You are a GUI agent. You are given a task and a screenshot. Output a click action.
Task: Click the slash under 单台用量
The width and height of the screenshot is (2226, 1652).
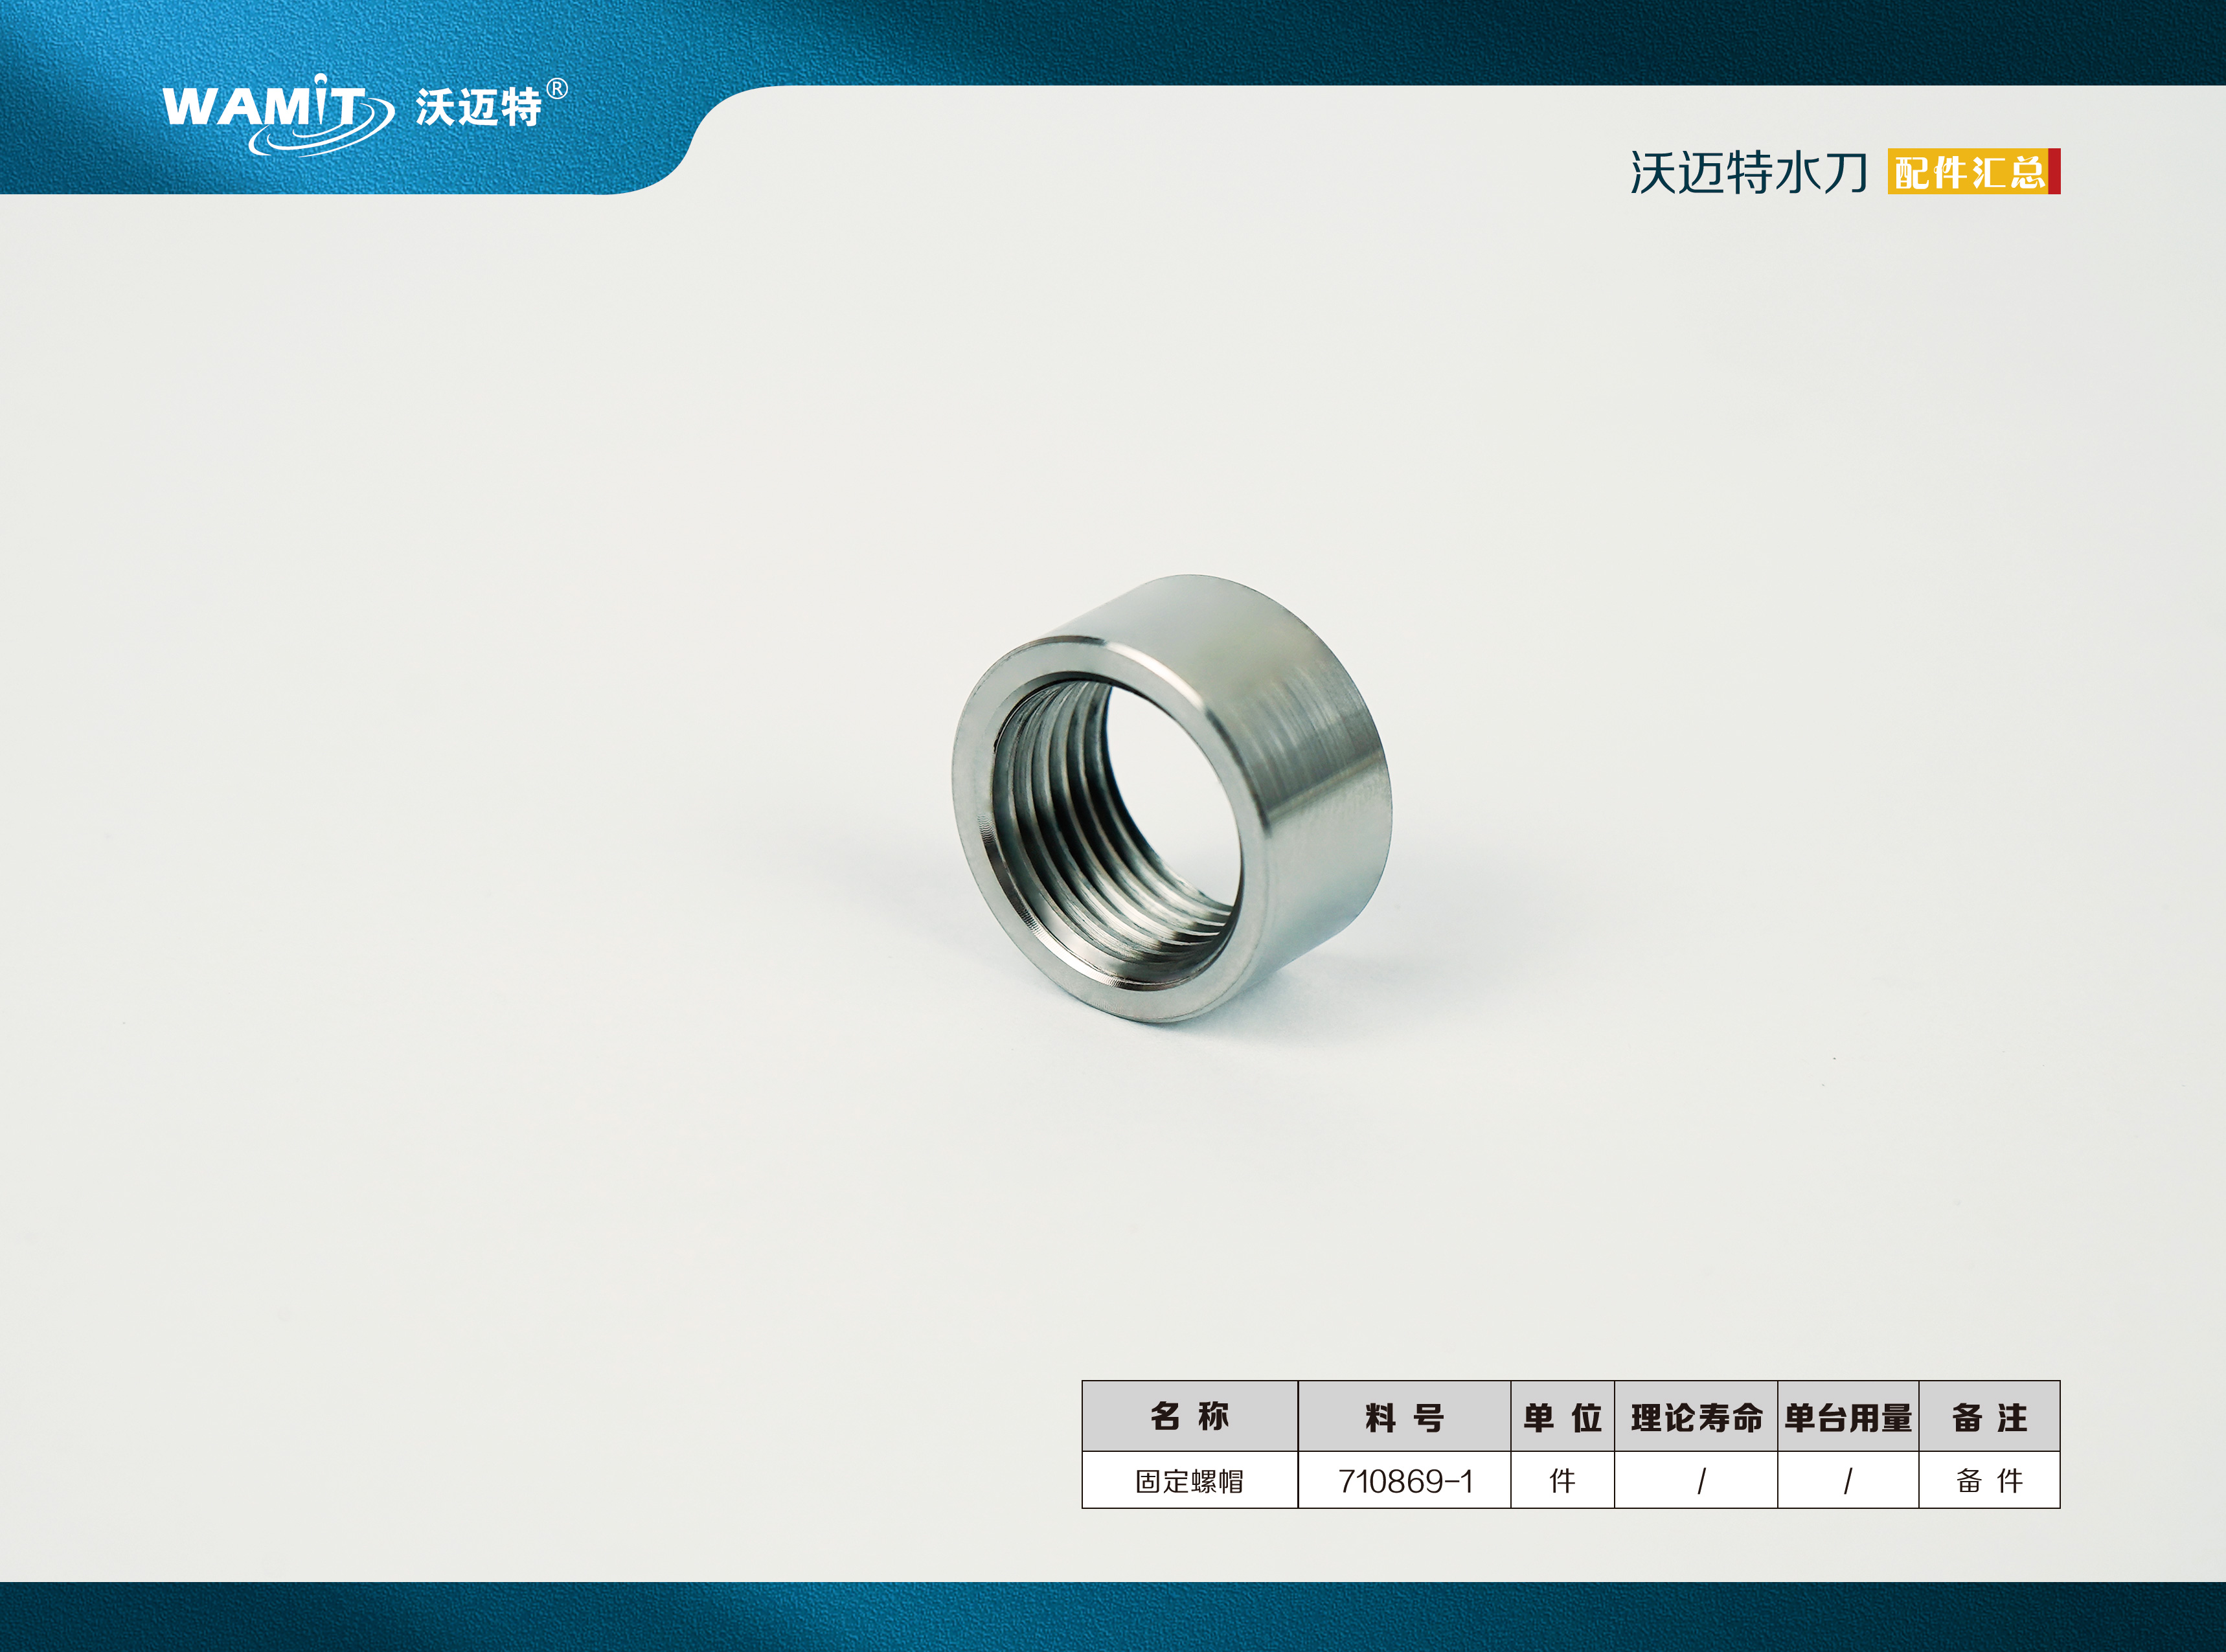1848,1481
